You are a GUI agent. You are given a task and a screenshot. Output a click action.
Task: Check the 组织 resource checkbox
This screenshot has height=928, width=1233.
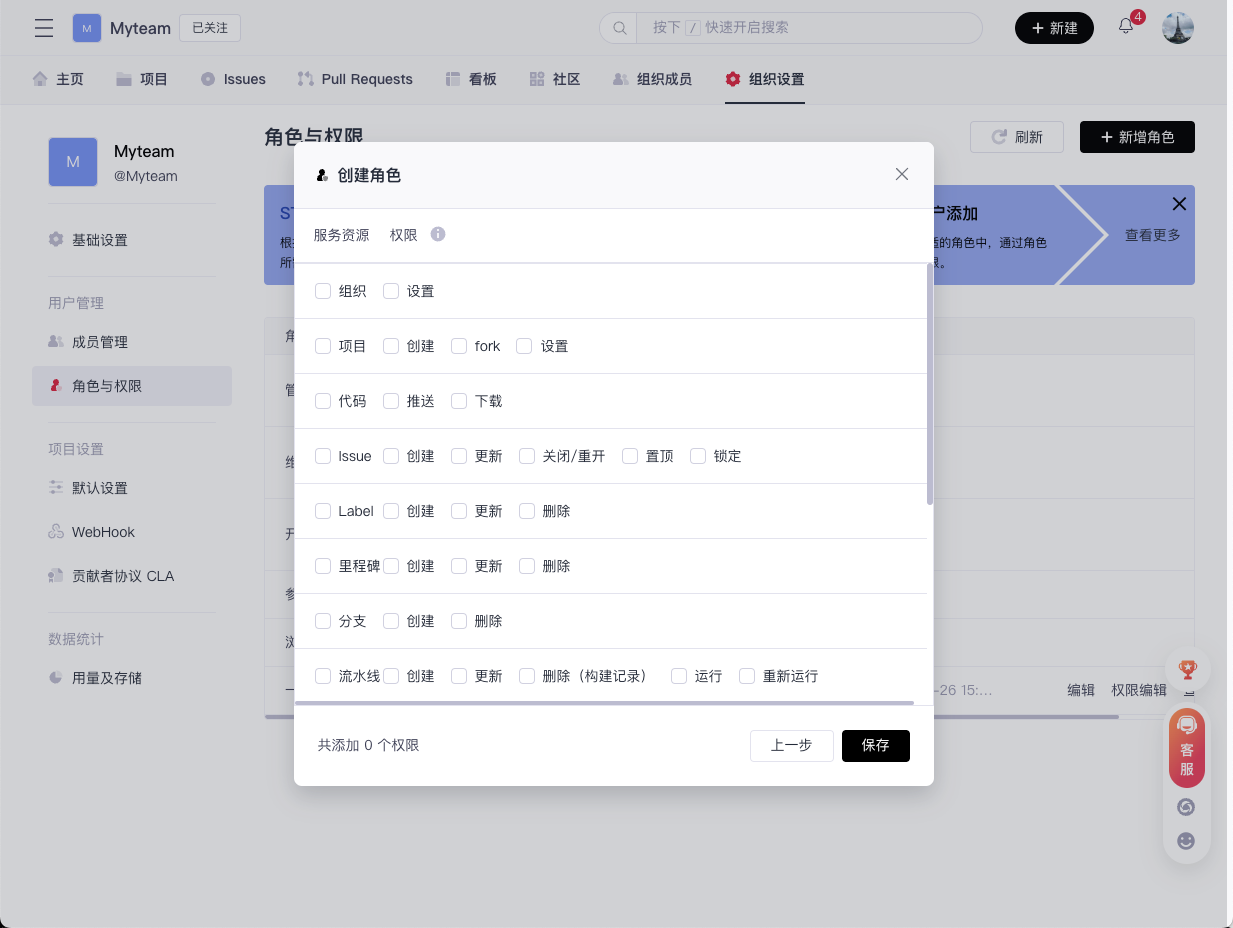(x=323, y=291)
